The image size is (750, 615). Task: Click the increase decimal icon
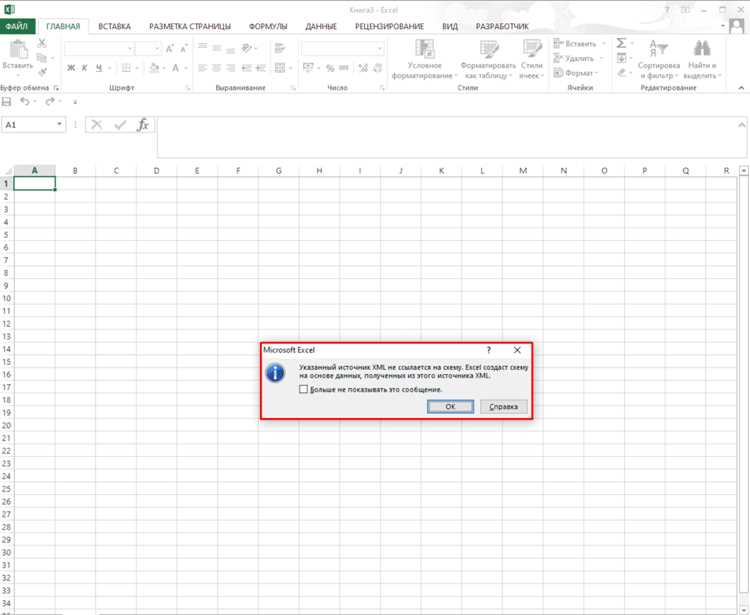[x=363, y=68]
